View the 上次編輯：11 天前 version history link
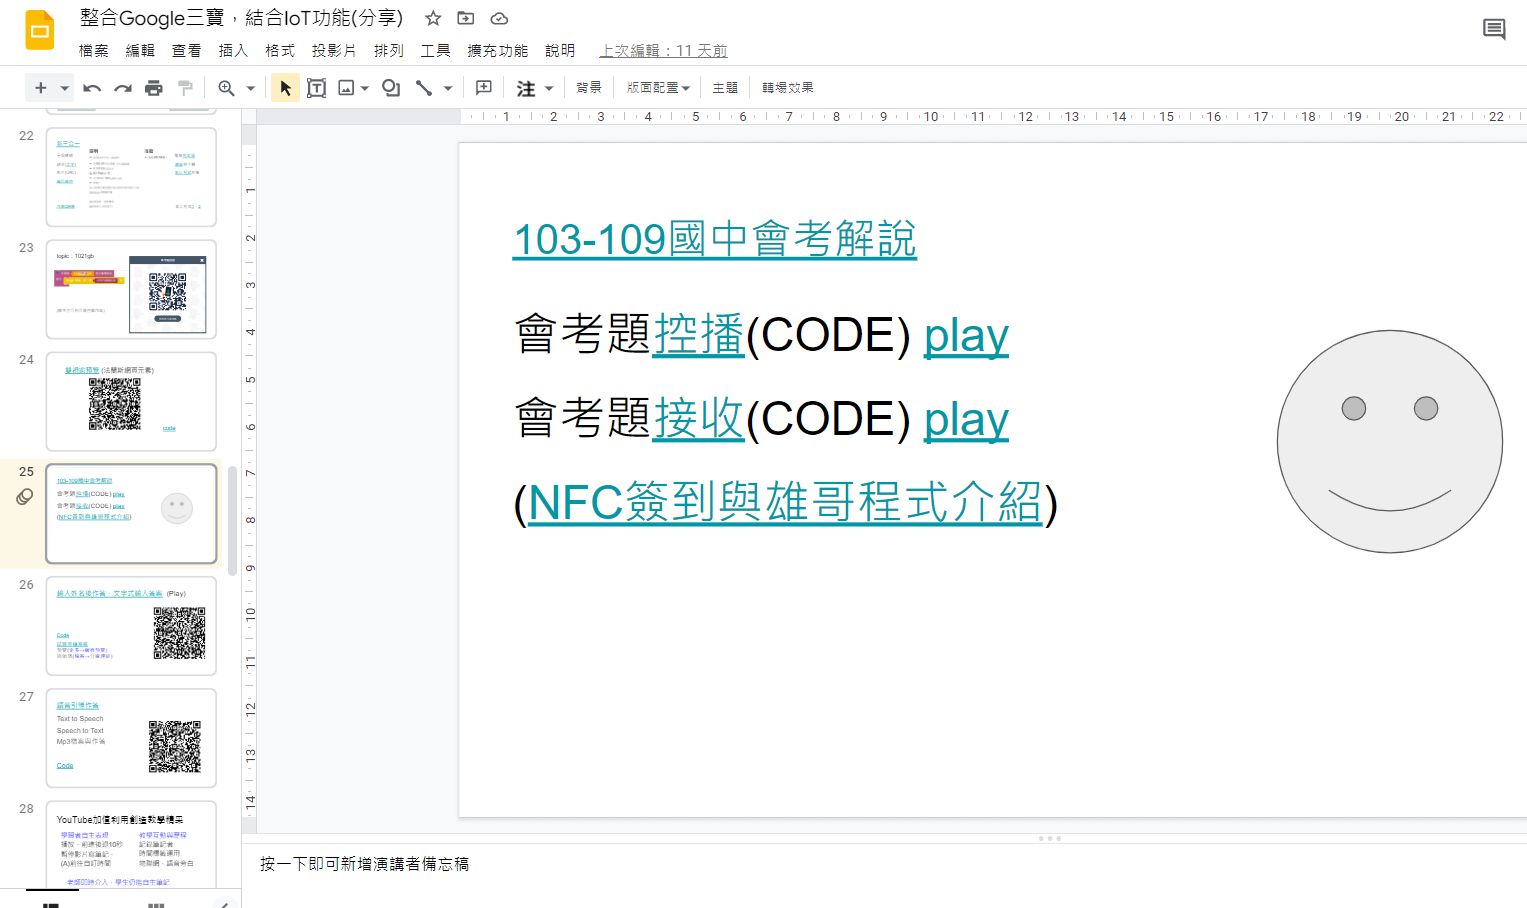The width and height of the screenshot is (1527, 908). coord(663,50)
